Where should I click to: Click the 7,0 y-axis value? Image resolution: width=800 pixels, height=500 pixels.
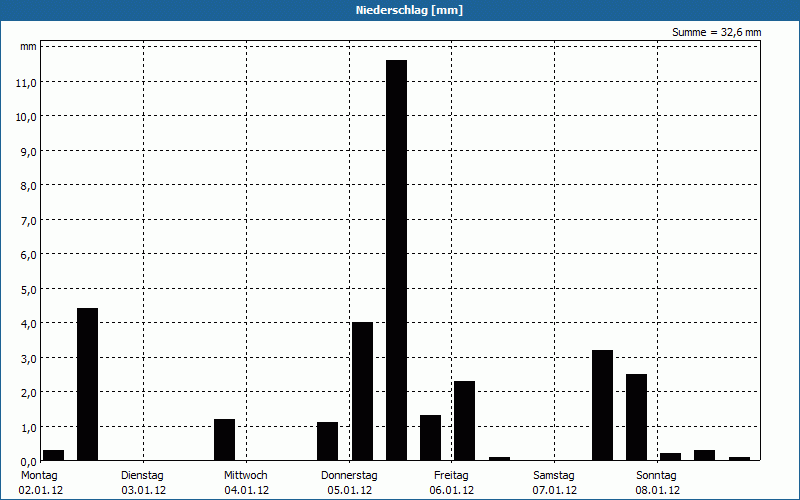tap(29, 220)
